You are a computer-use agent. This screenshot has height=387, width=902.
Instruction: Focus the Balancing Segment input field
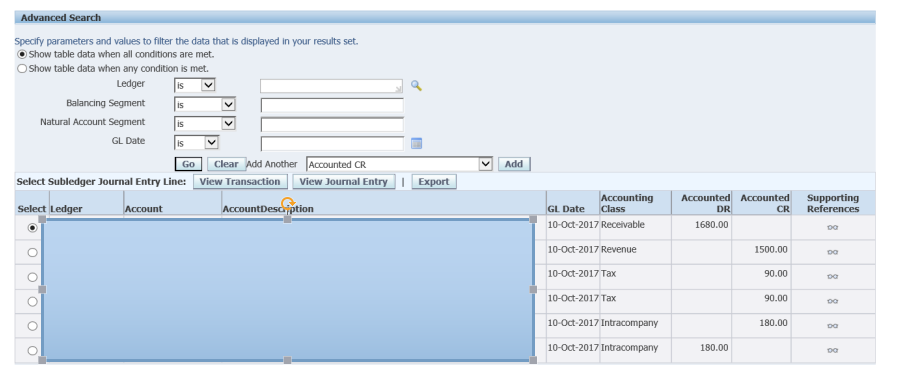click(332, 105)
